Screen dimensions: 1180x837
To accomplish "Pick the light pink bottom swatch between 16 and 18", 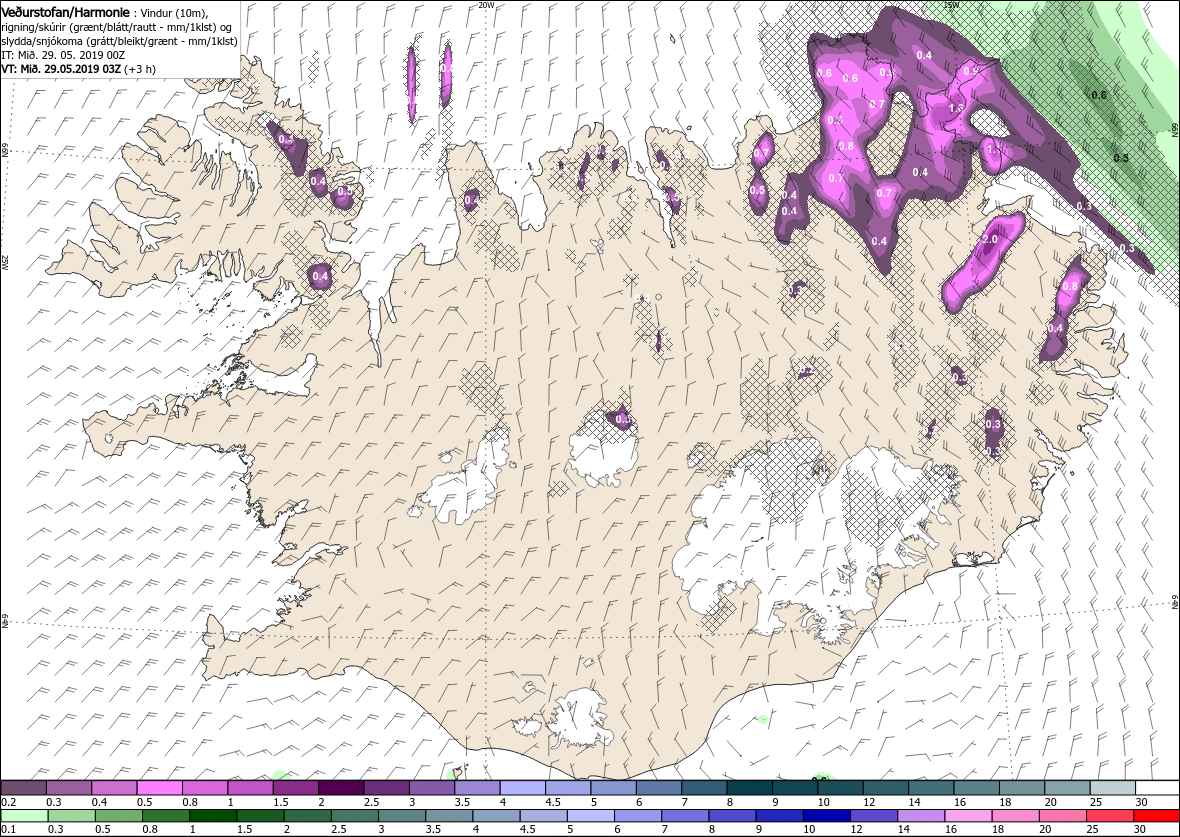I will tap(968, 816).
